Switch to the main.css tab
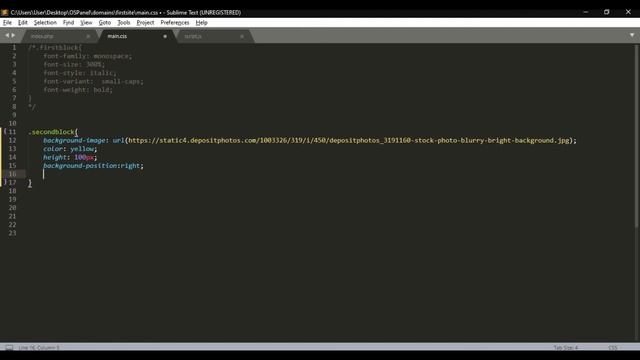Viewport: 640px width, 360px height. point(117,36)
